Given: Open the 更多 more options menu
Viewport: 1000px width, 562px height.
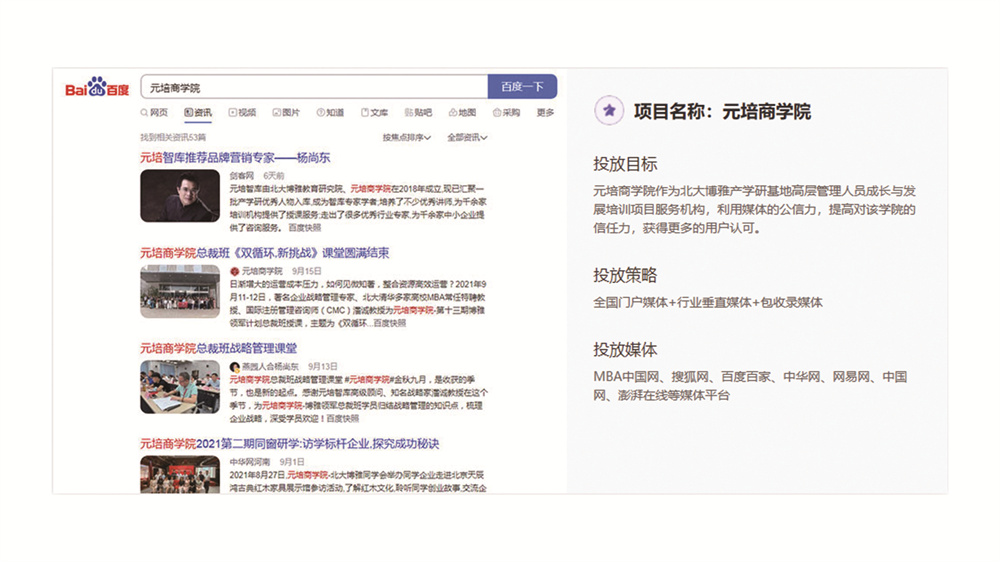Looking at the screenshot, I should click(x=545, y=113).
